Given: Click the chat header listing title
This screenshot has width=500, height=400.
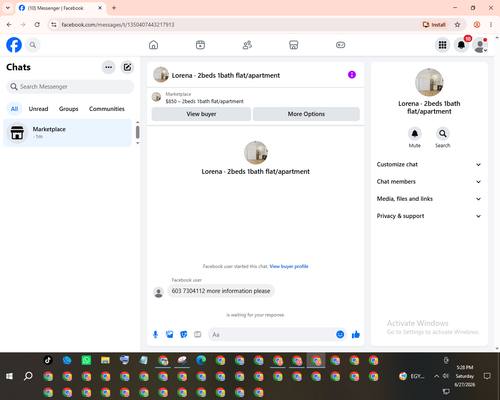Looking at the screenshot, I should pyautogui.click(x=226, y=76).
